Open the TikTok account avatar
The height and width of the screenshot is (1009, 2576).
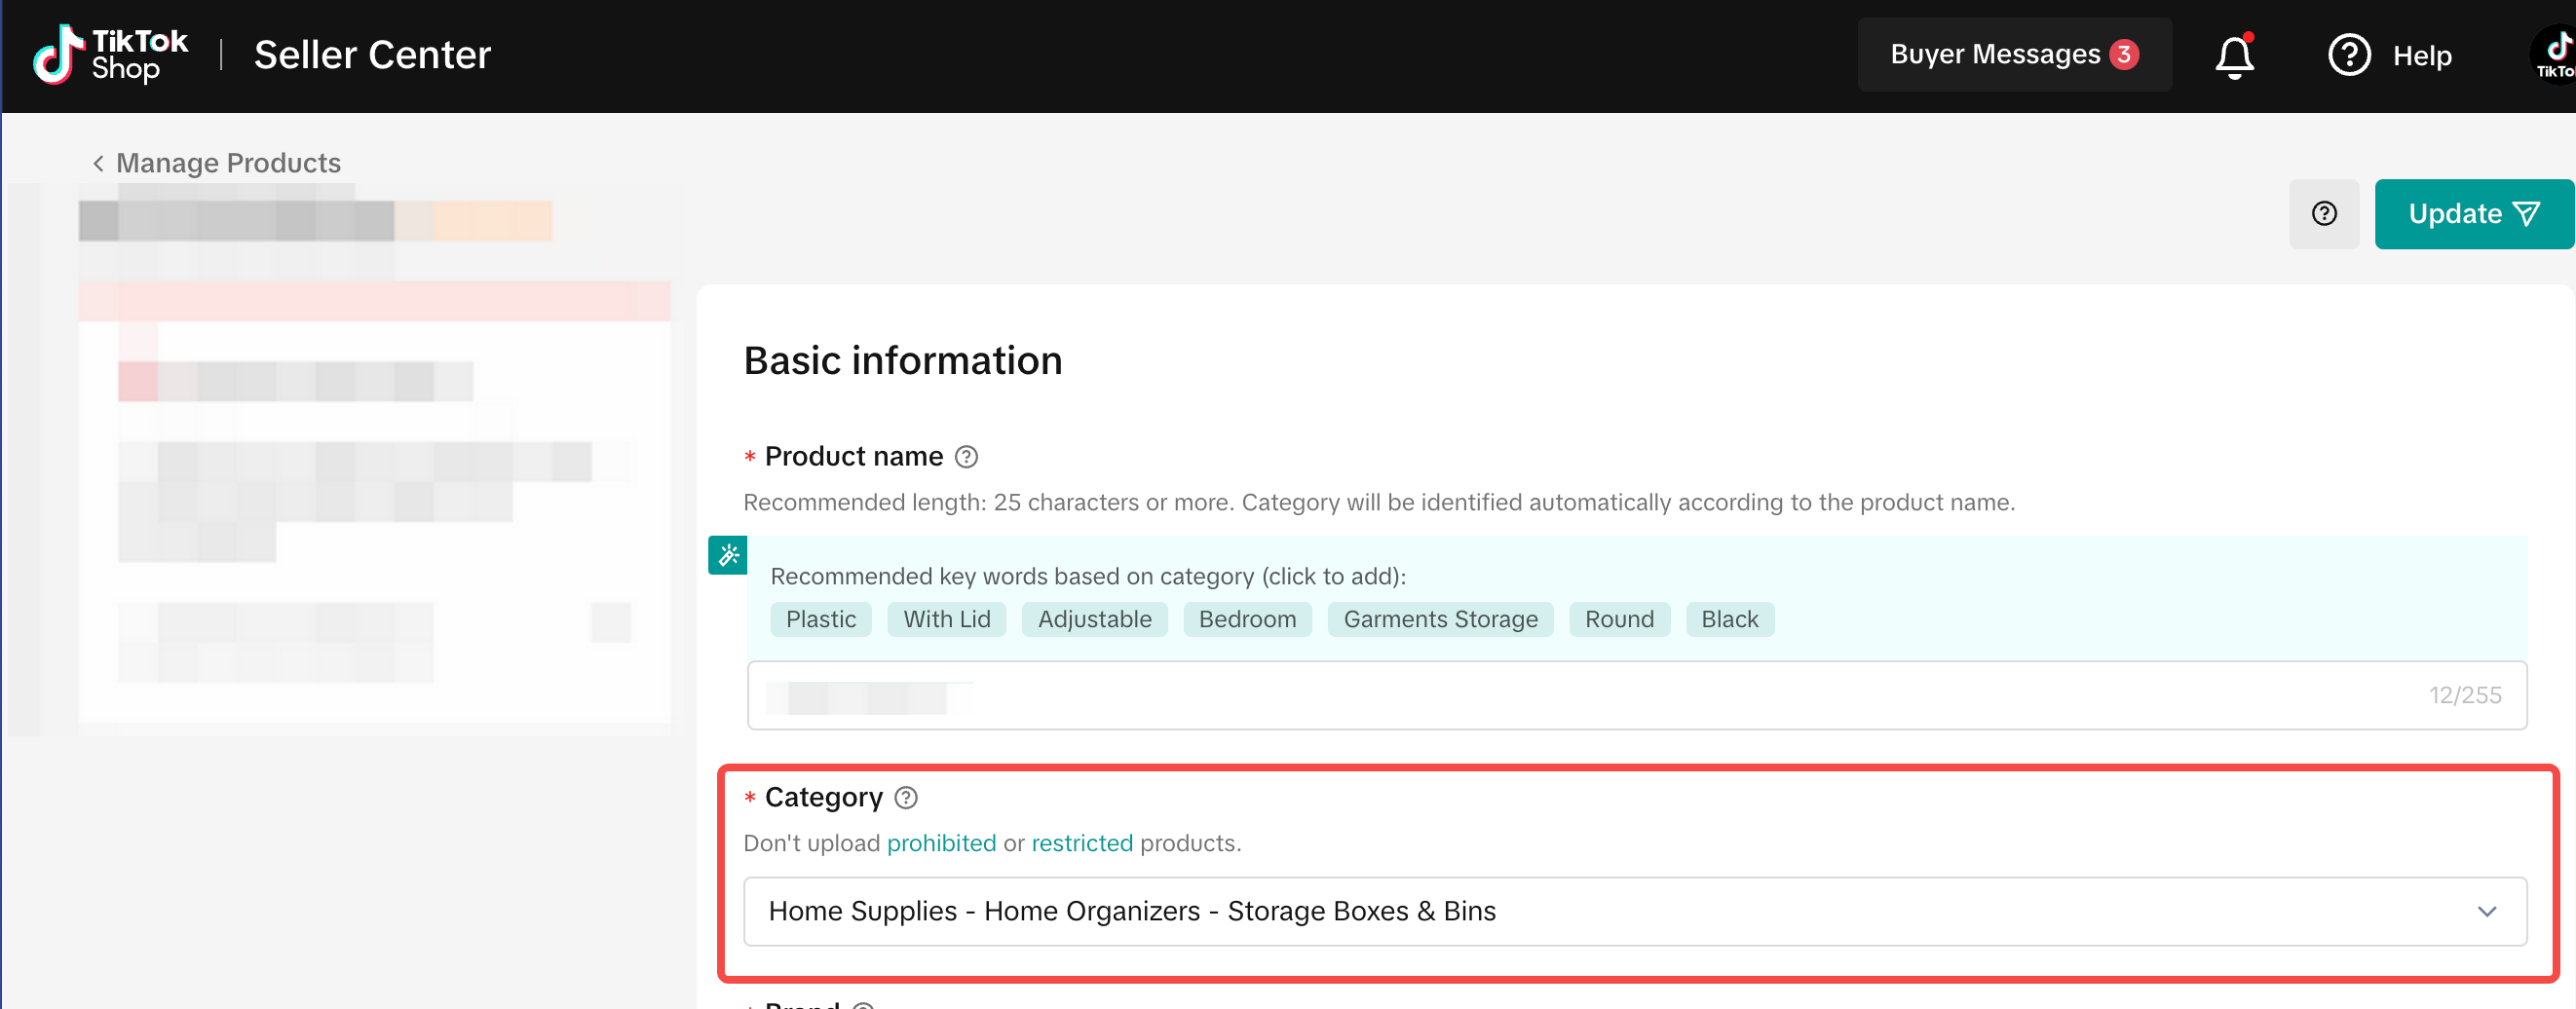click(x=2554, y=55)
